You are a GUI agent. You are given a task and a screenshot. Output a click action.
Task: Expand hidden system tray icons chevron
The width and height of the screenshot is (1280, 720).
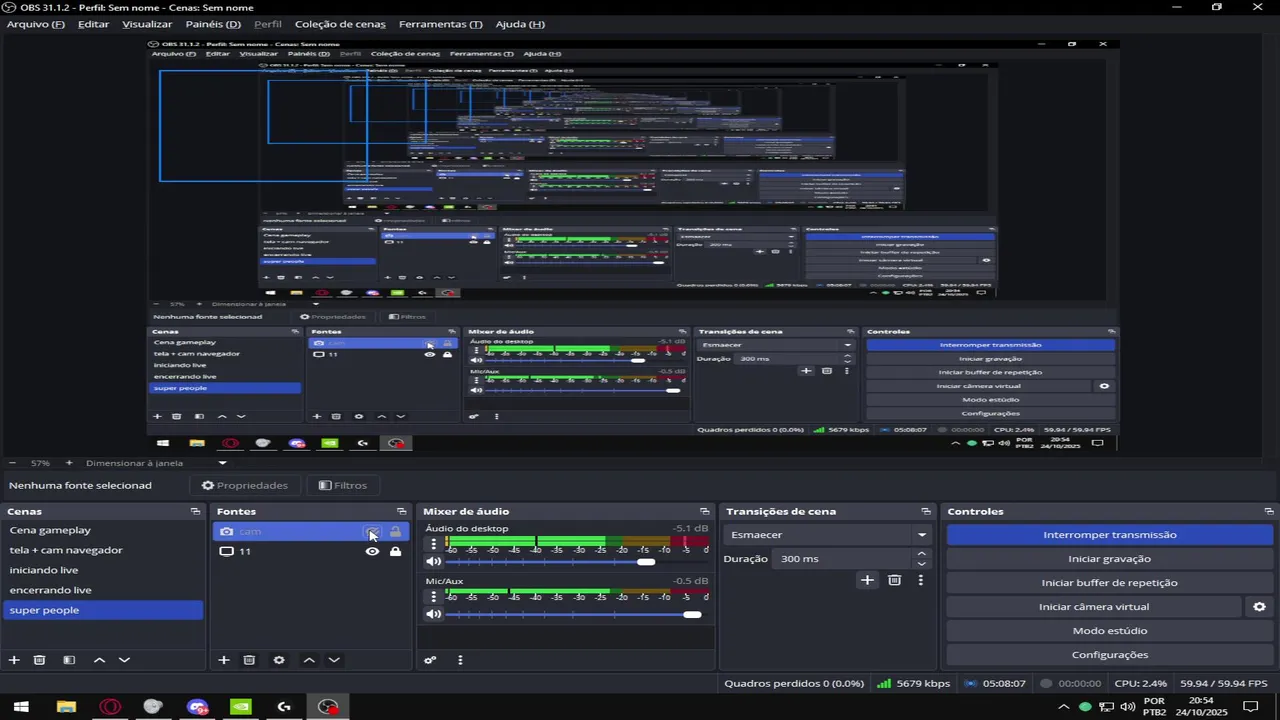pyautogui.click(x=1063, y=707)
